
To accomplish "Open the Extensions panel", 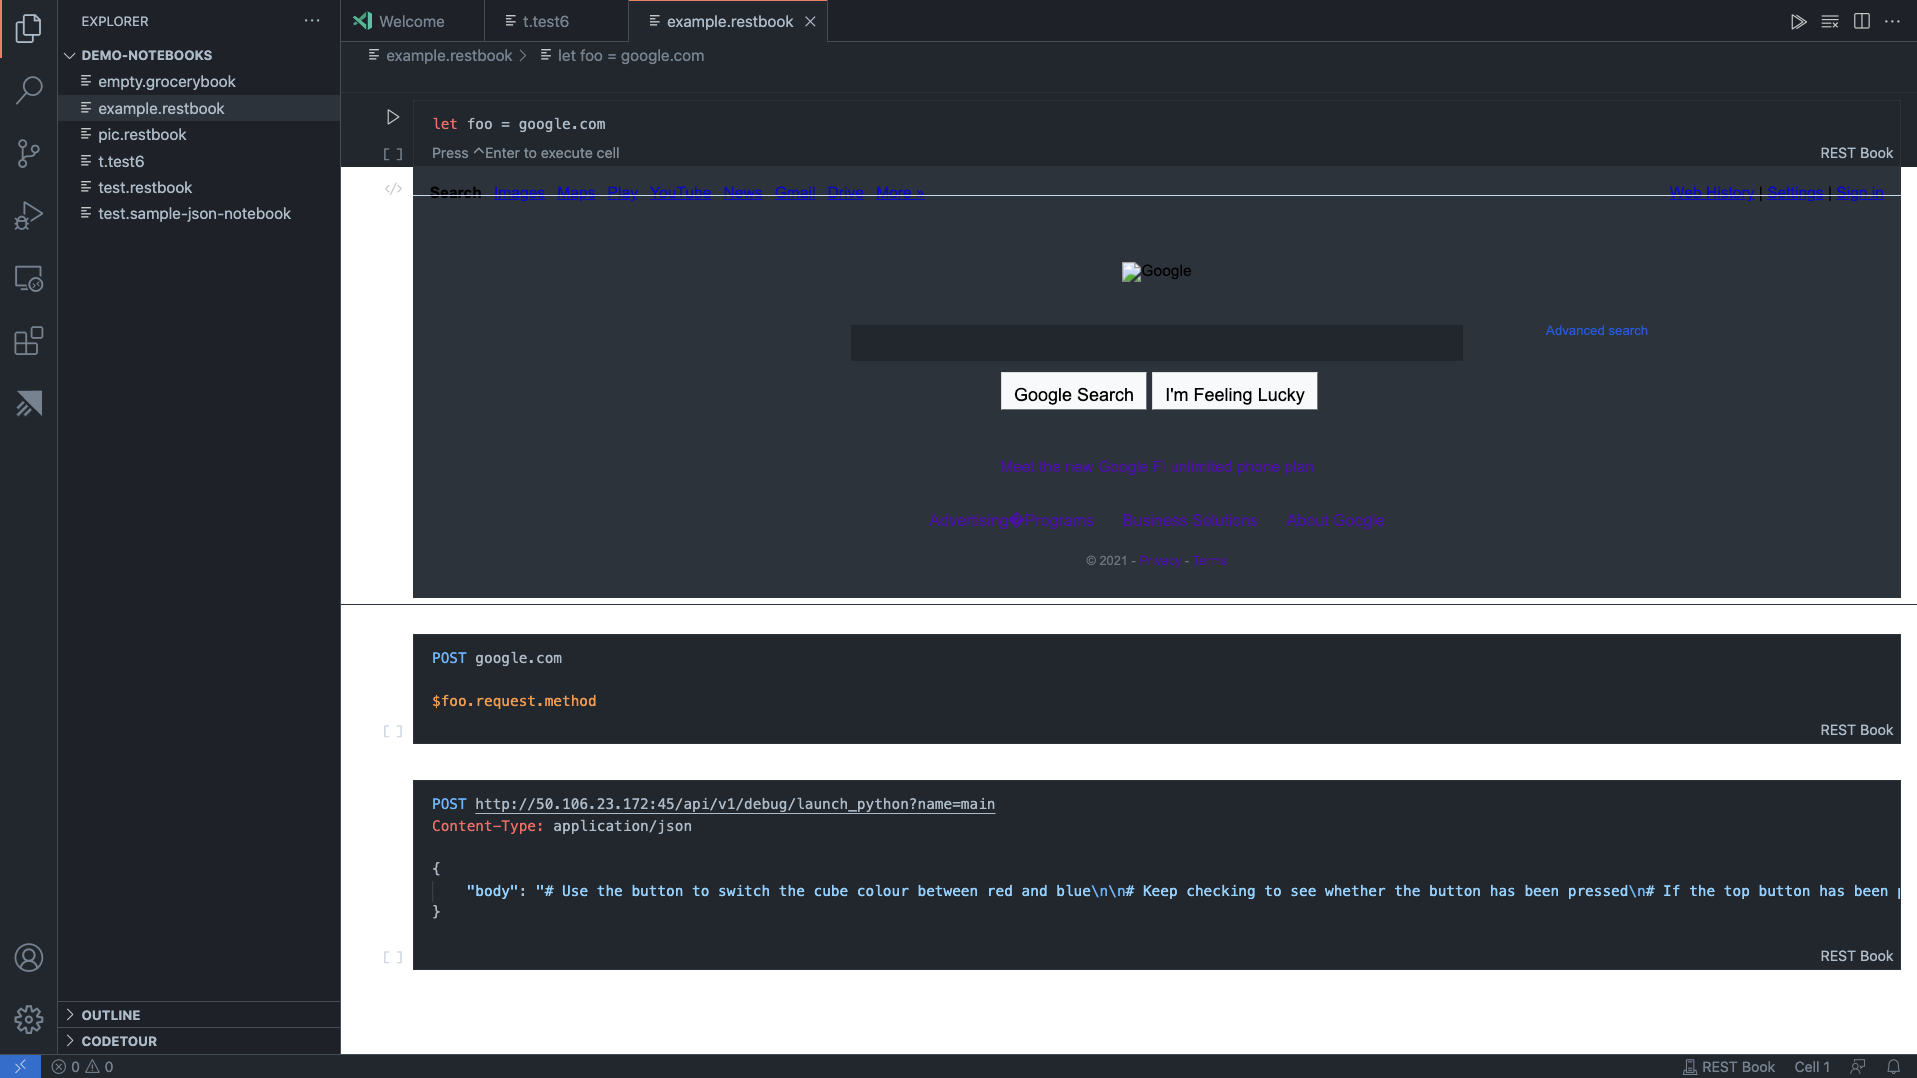I will coord(28,341).
